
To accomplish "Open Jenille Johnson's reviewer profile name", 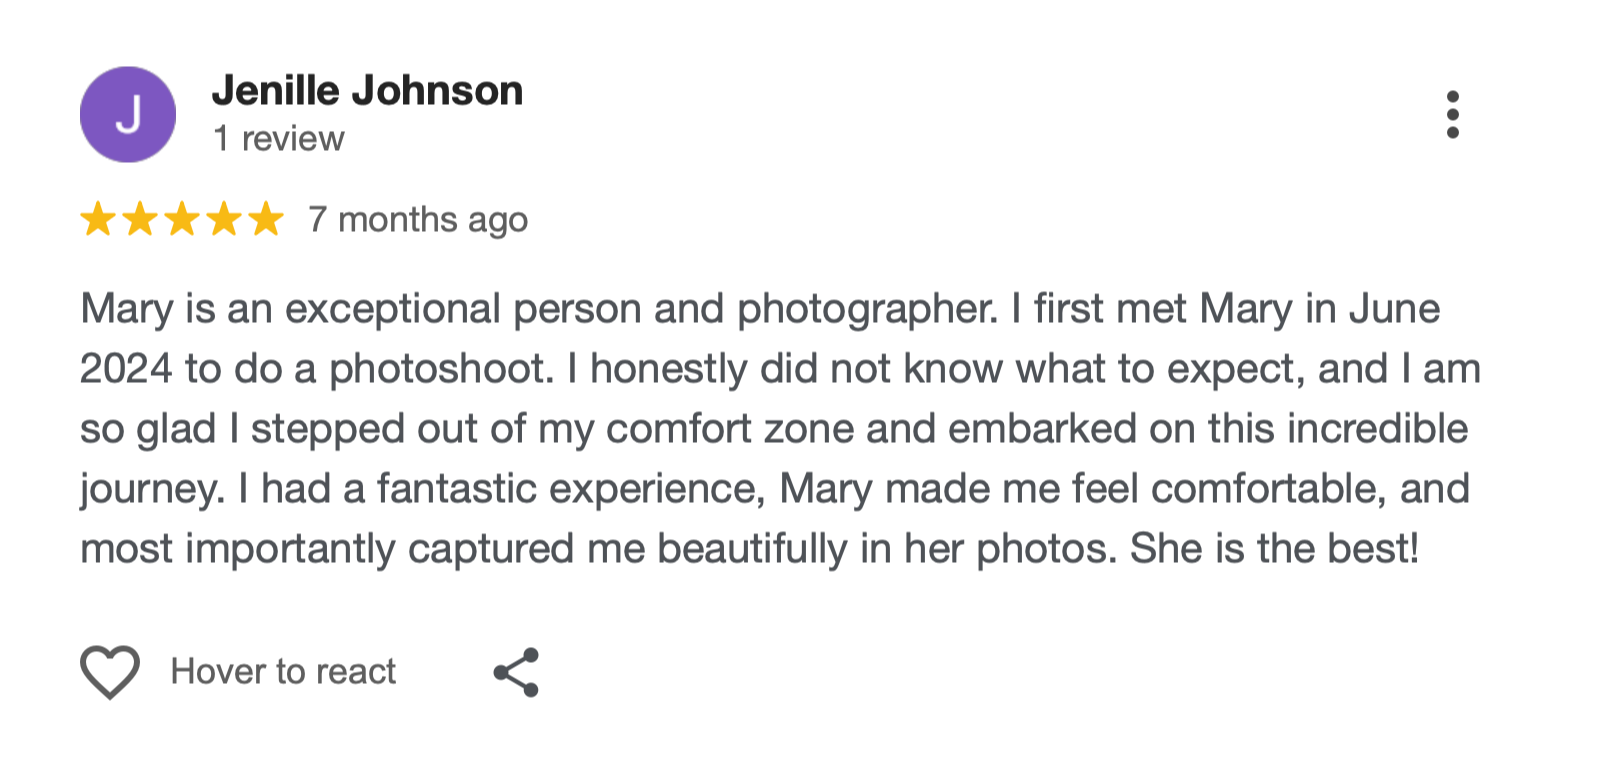I will [x=367, y=91].
